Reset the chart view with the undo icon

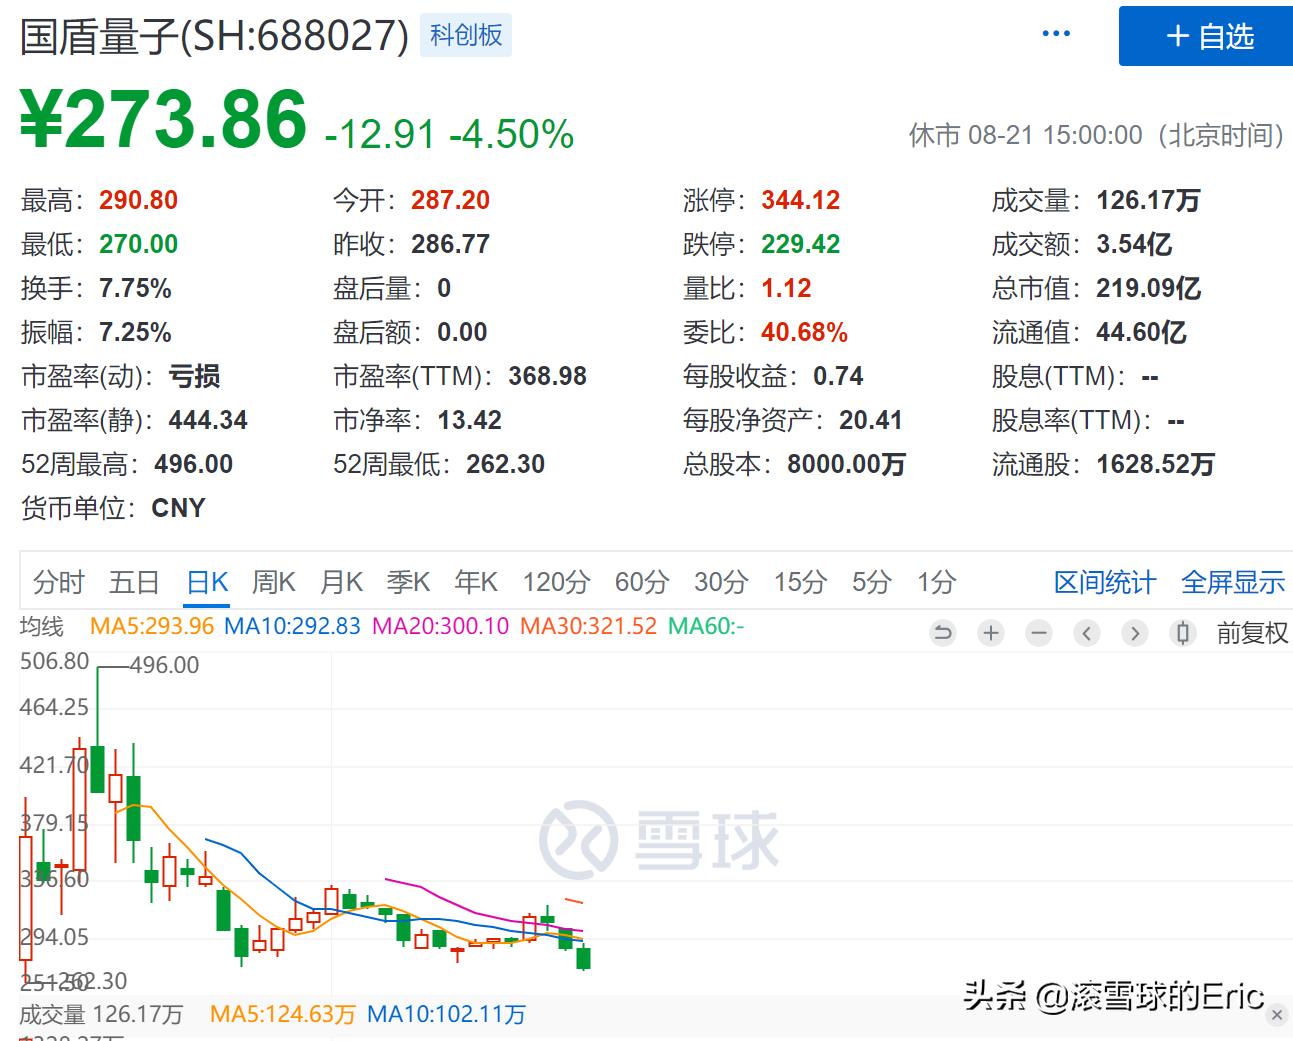(942, 633)
